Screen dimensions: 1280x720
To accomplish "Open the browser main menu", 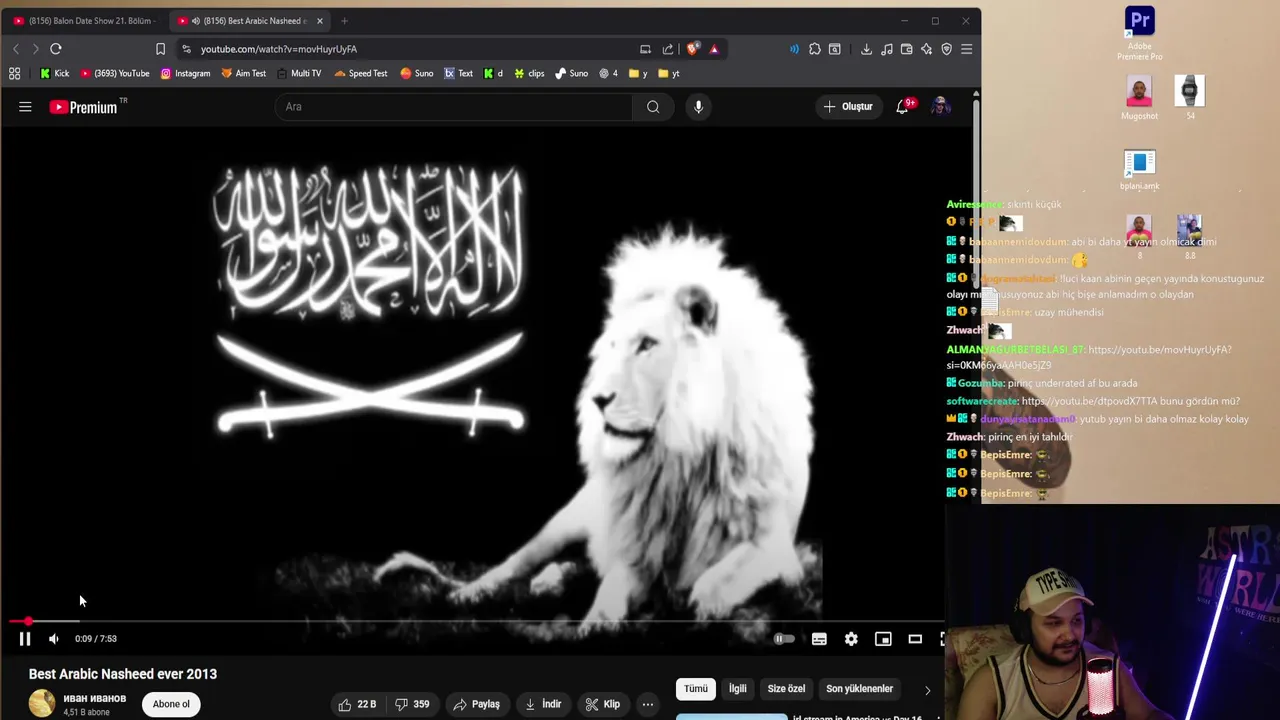I will tap(966, 49).
